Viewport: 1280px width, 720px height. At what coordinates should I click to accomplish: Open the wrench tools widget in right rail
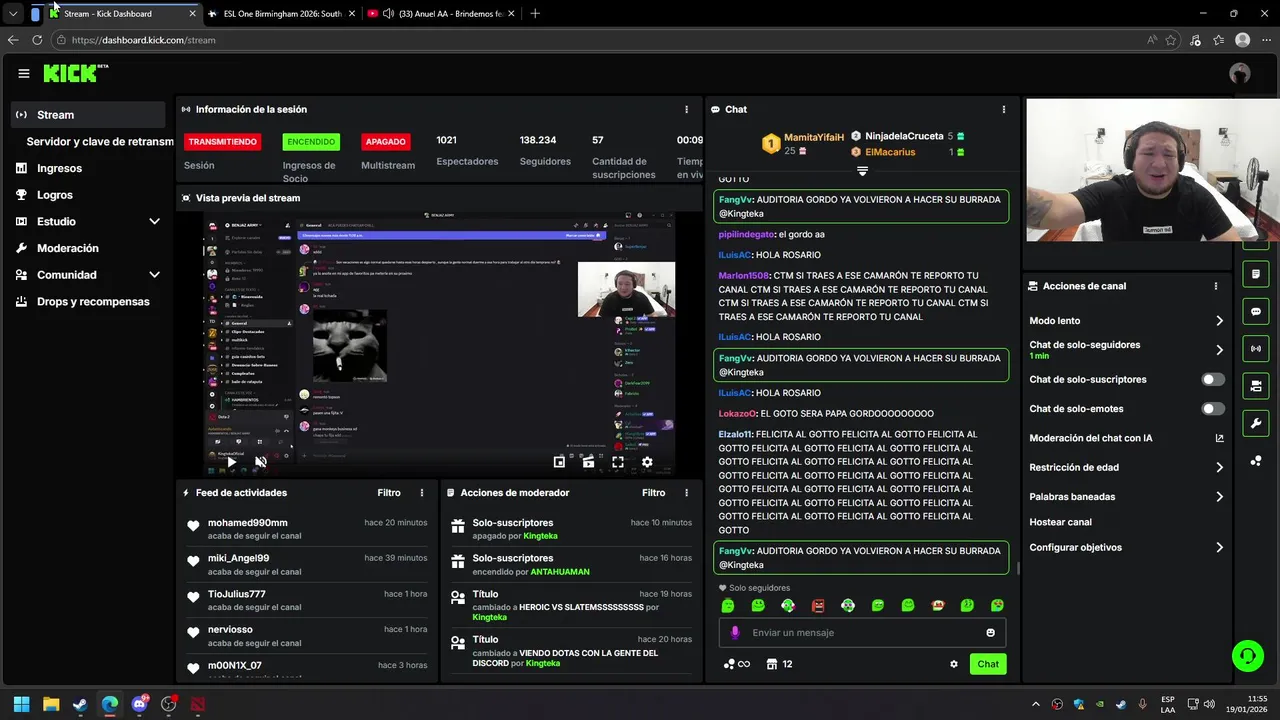pyautogui.click(x=1256, y=424)
